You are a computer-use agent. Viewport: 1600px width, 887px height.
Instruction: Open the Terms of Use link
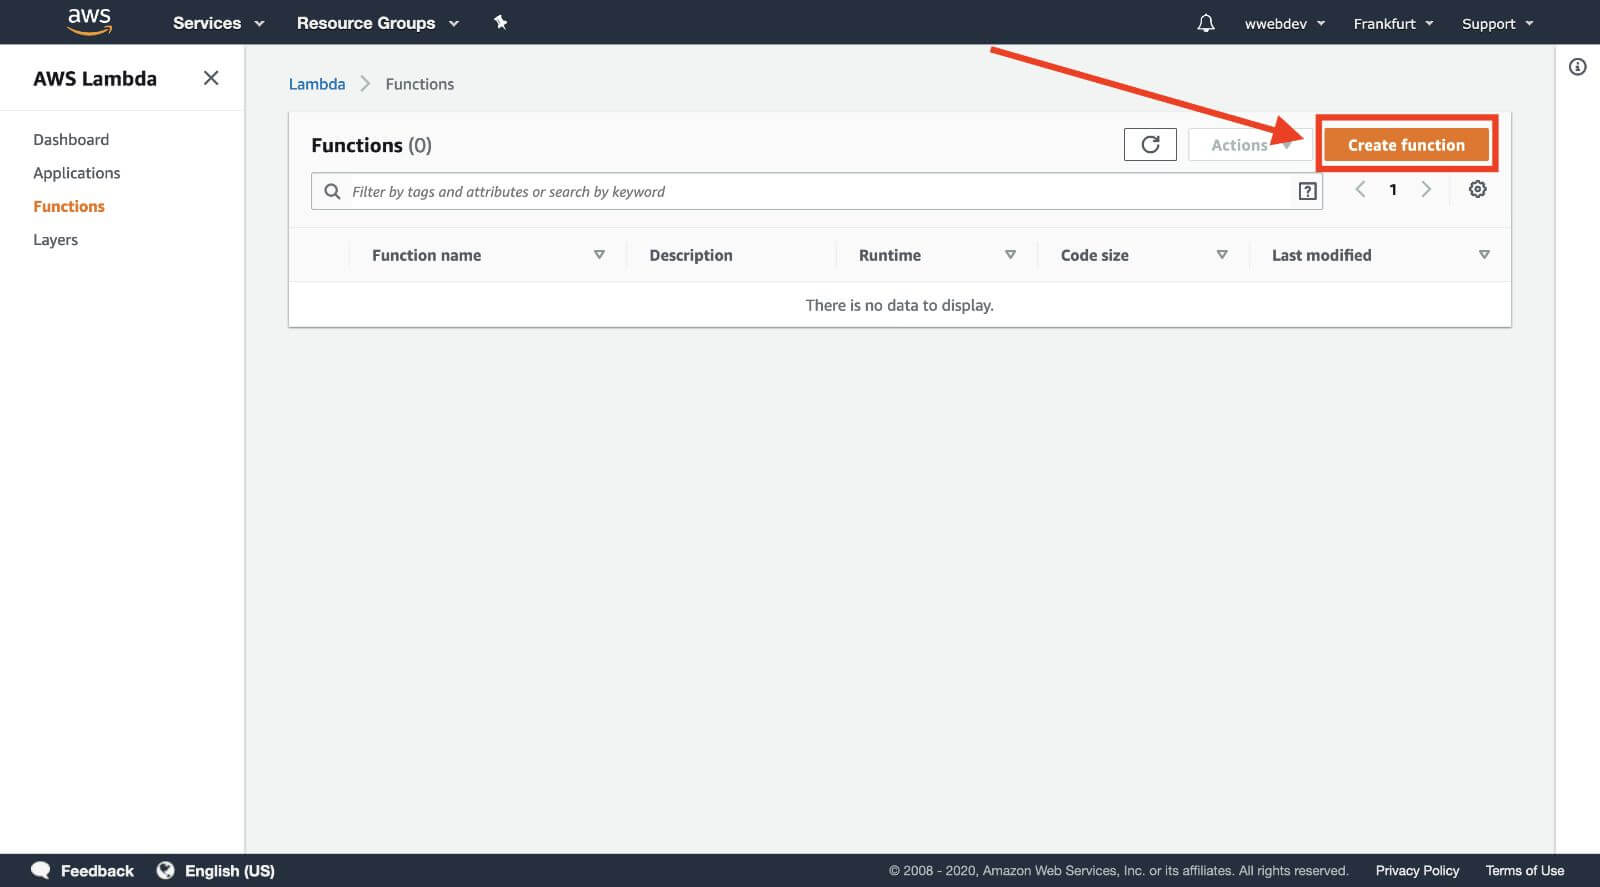pyautogui.click(x=1525, y=871)
